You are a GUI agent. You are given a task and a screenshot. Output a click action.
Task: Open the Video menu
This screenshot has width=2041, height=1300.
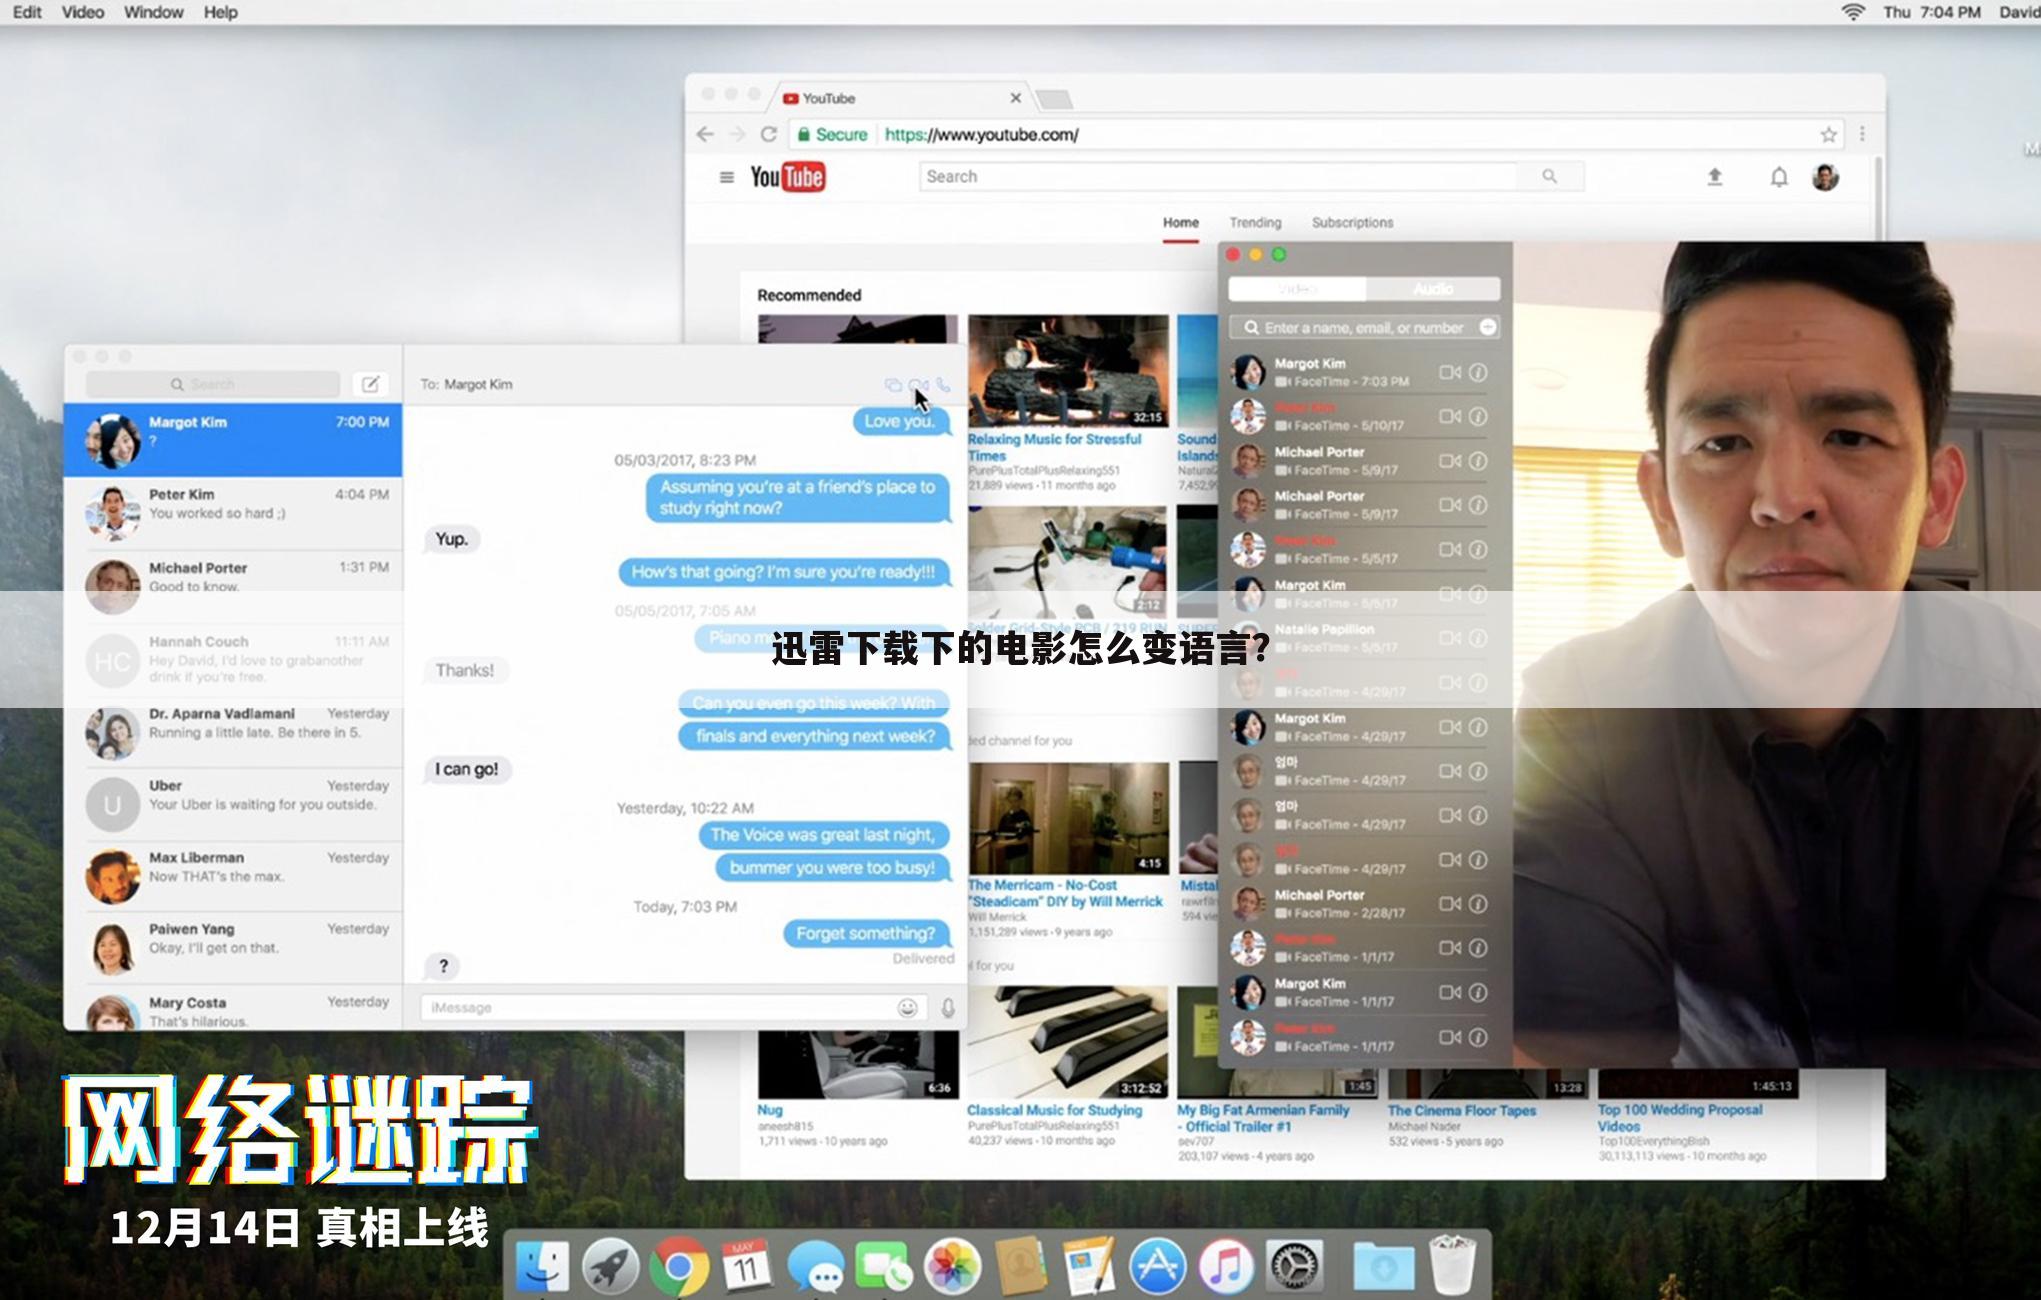pyautogui.click(x=83, y=12)
